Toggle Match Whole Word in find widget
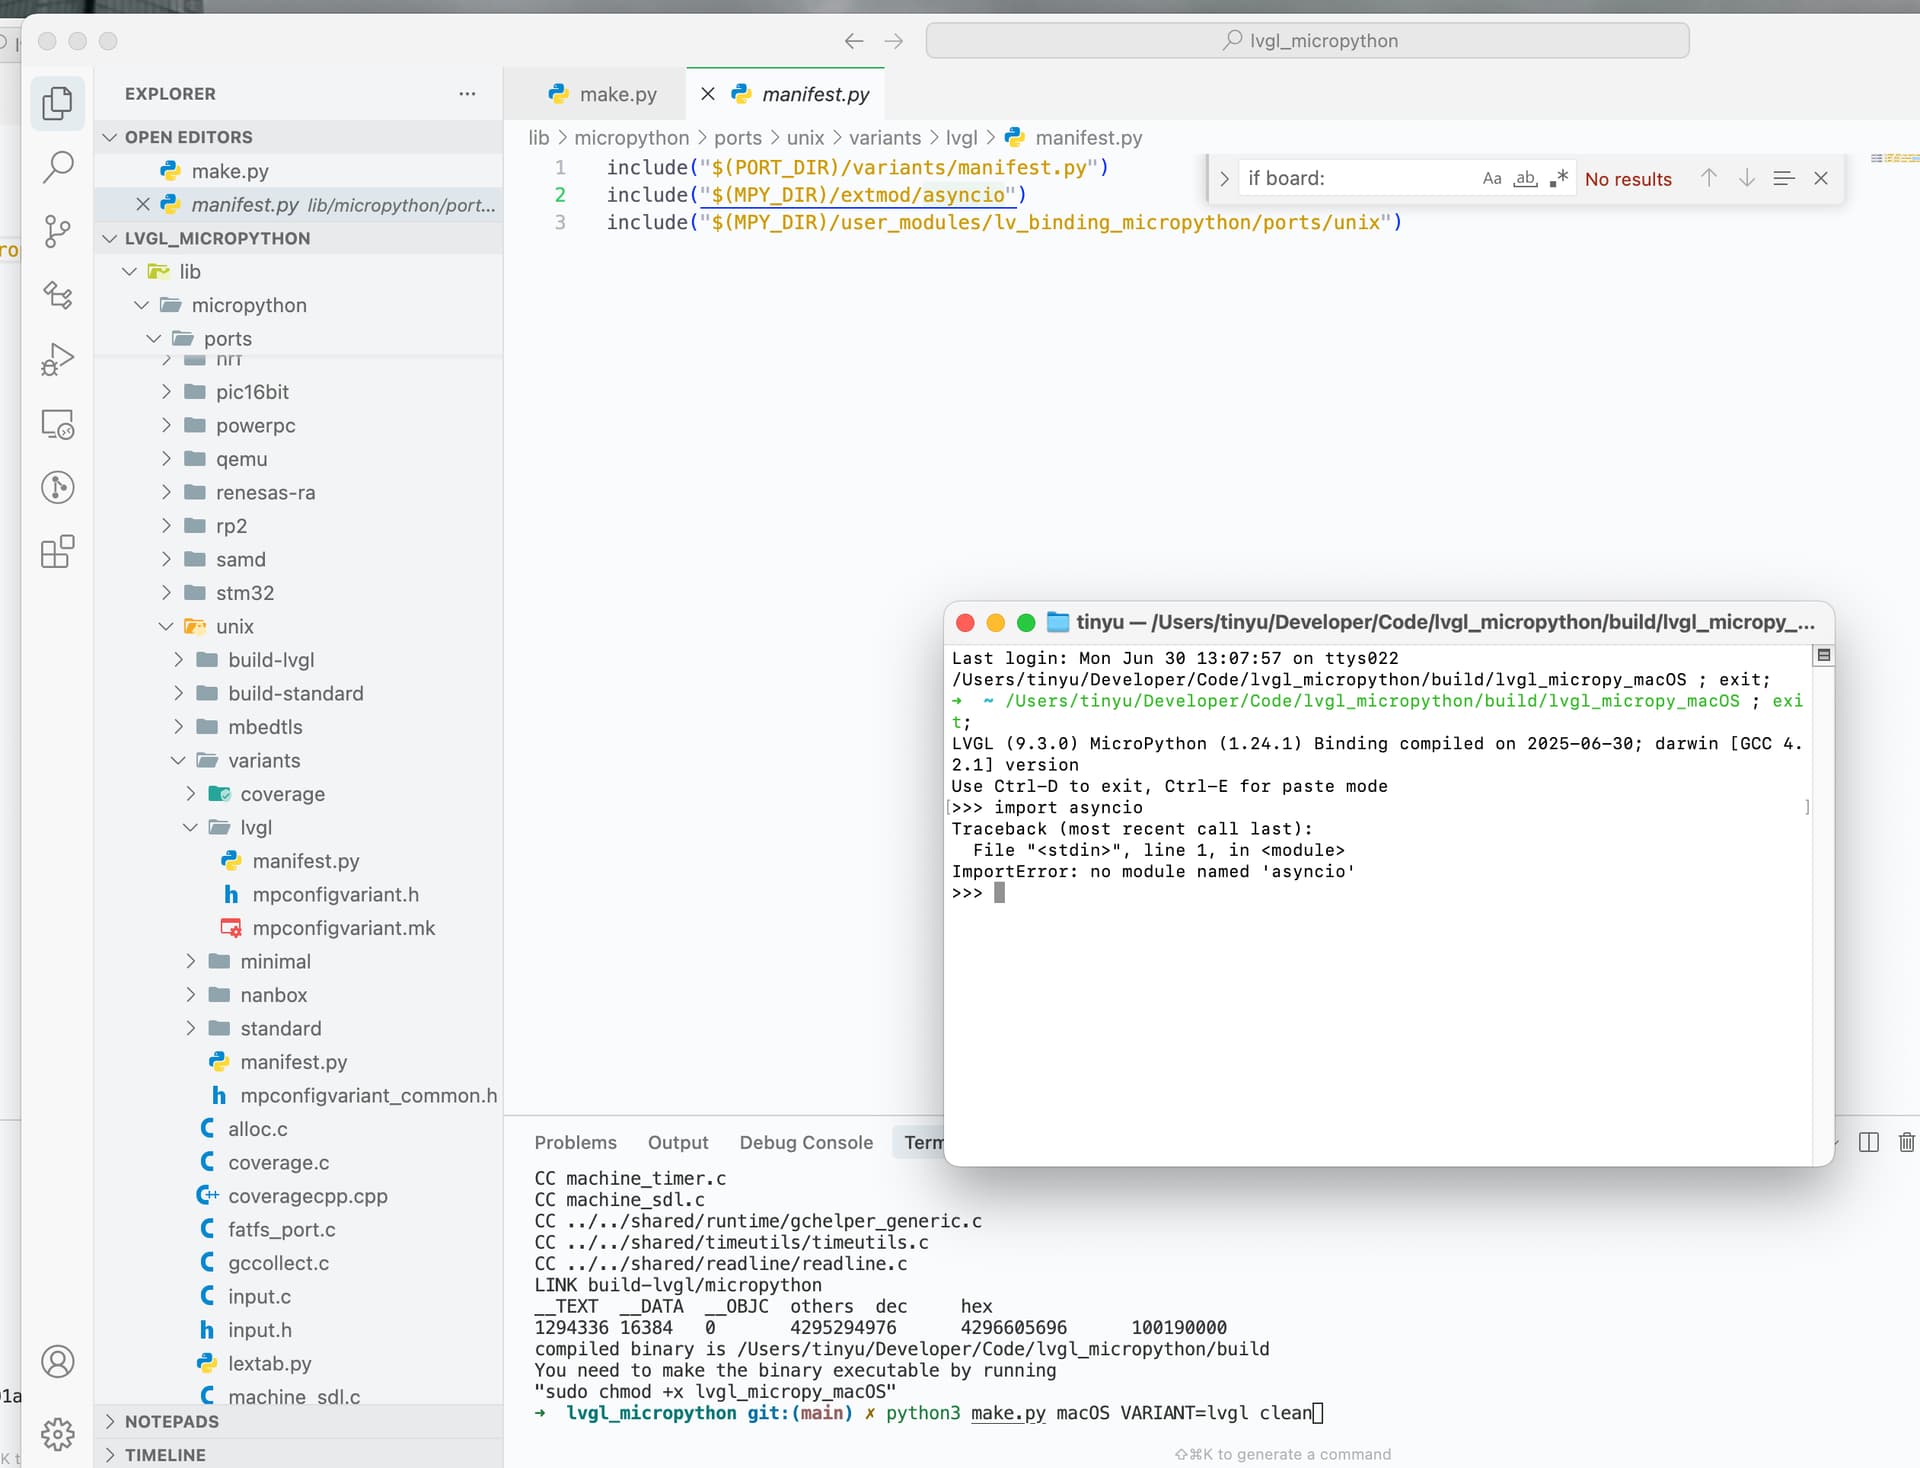1920x1468 pixels. pos(1525,178)
